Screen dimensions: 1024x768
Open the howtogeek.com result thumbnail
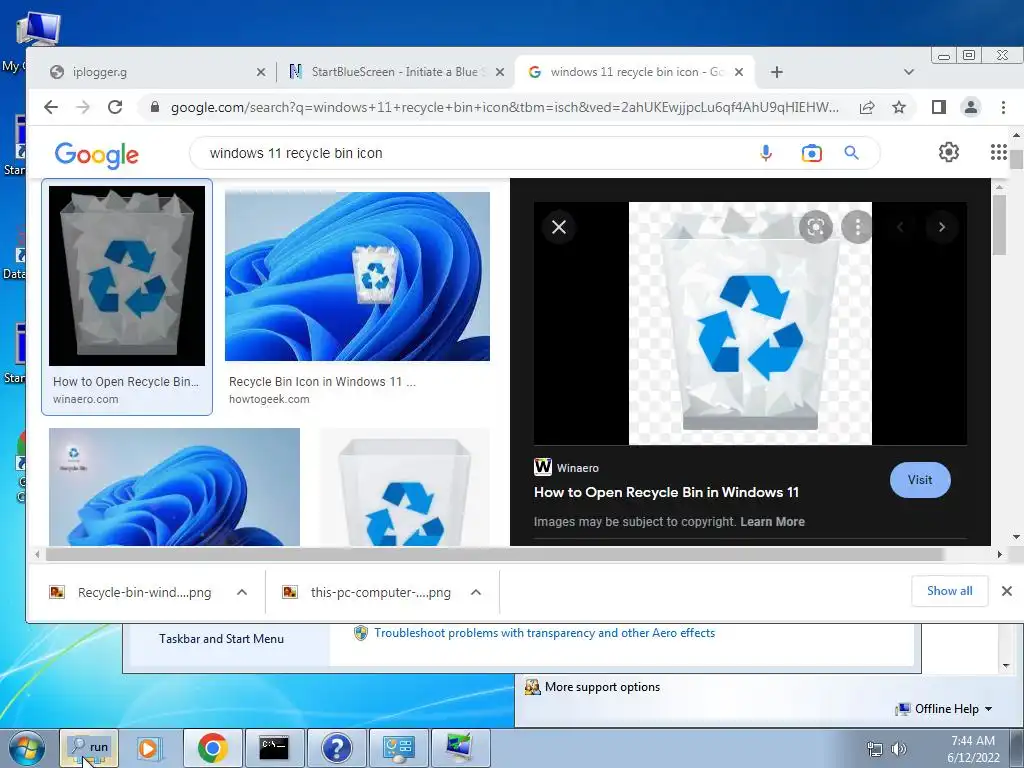(x=357, y=276)
